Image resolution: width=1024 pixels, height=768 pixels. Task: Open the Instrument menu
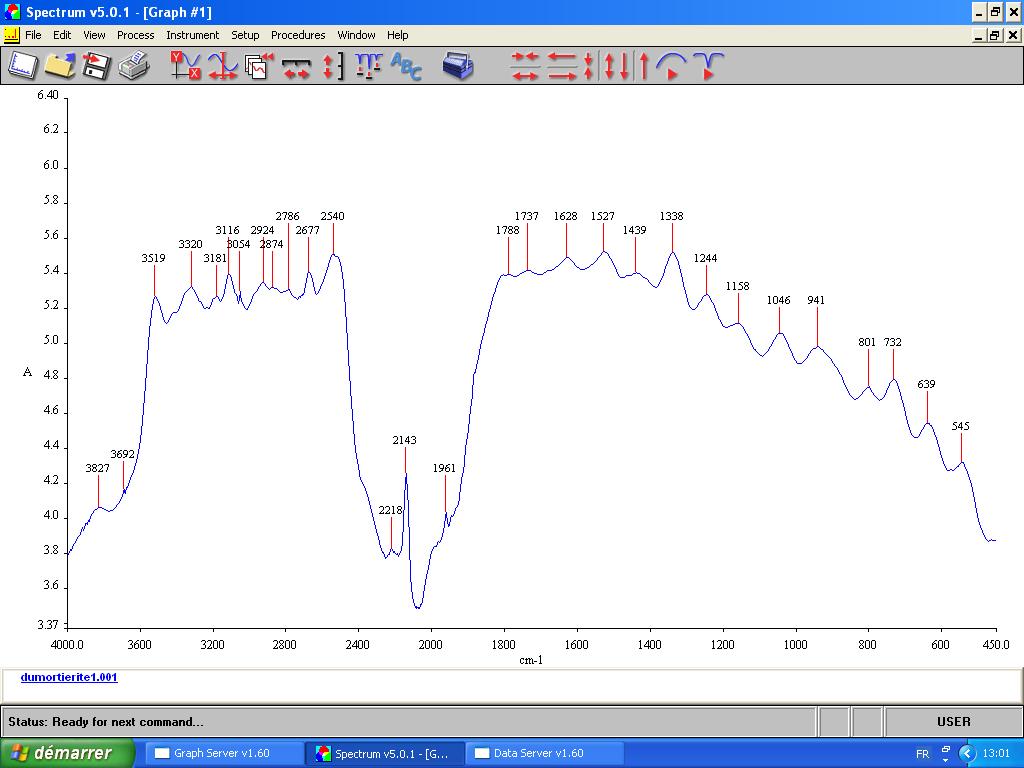[x=192, y=35]
